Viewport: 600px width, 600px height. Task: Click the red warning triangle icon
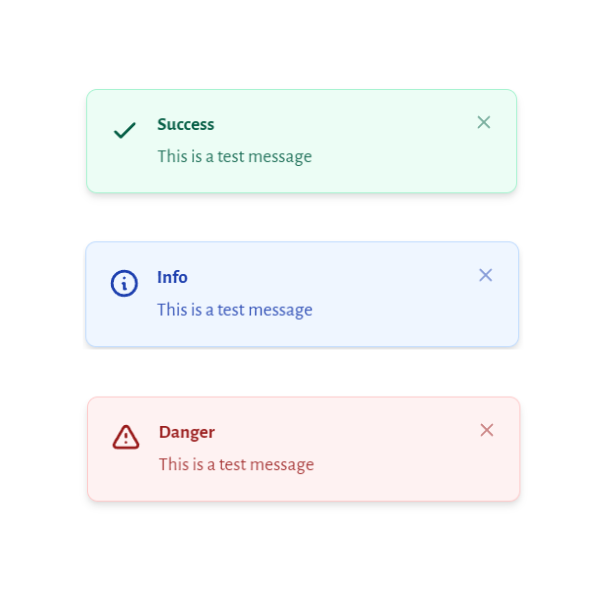pyautogui.click(x=126, y=437)
